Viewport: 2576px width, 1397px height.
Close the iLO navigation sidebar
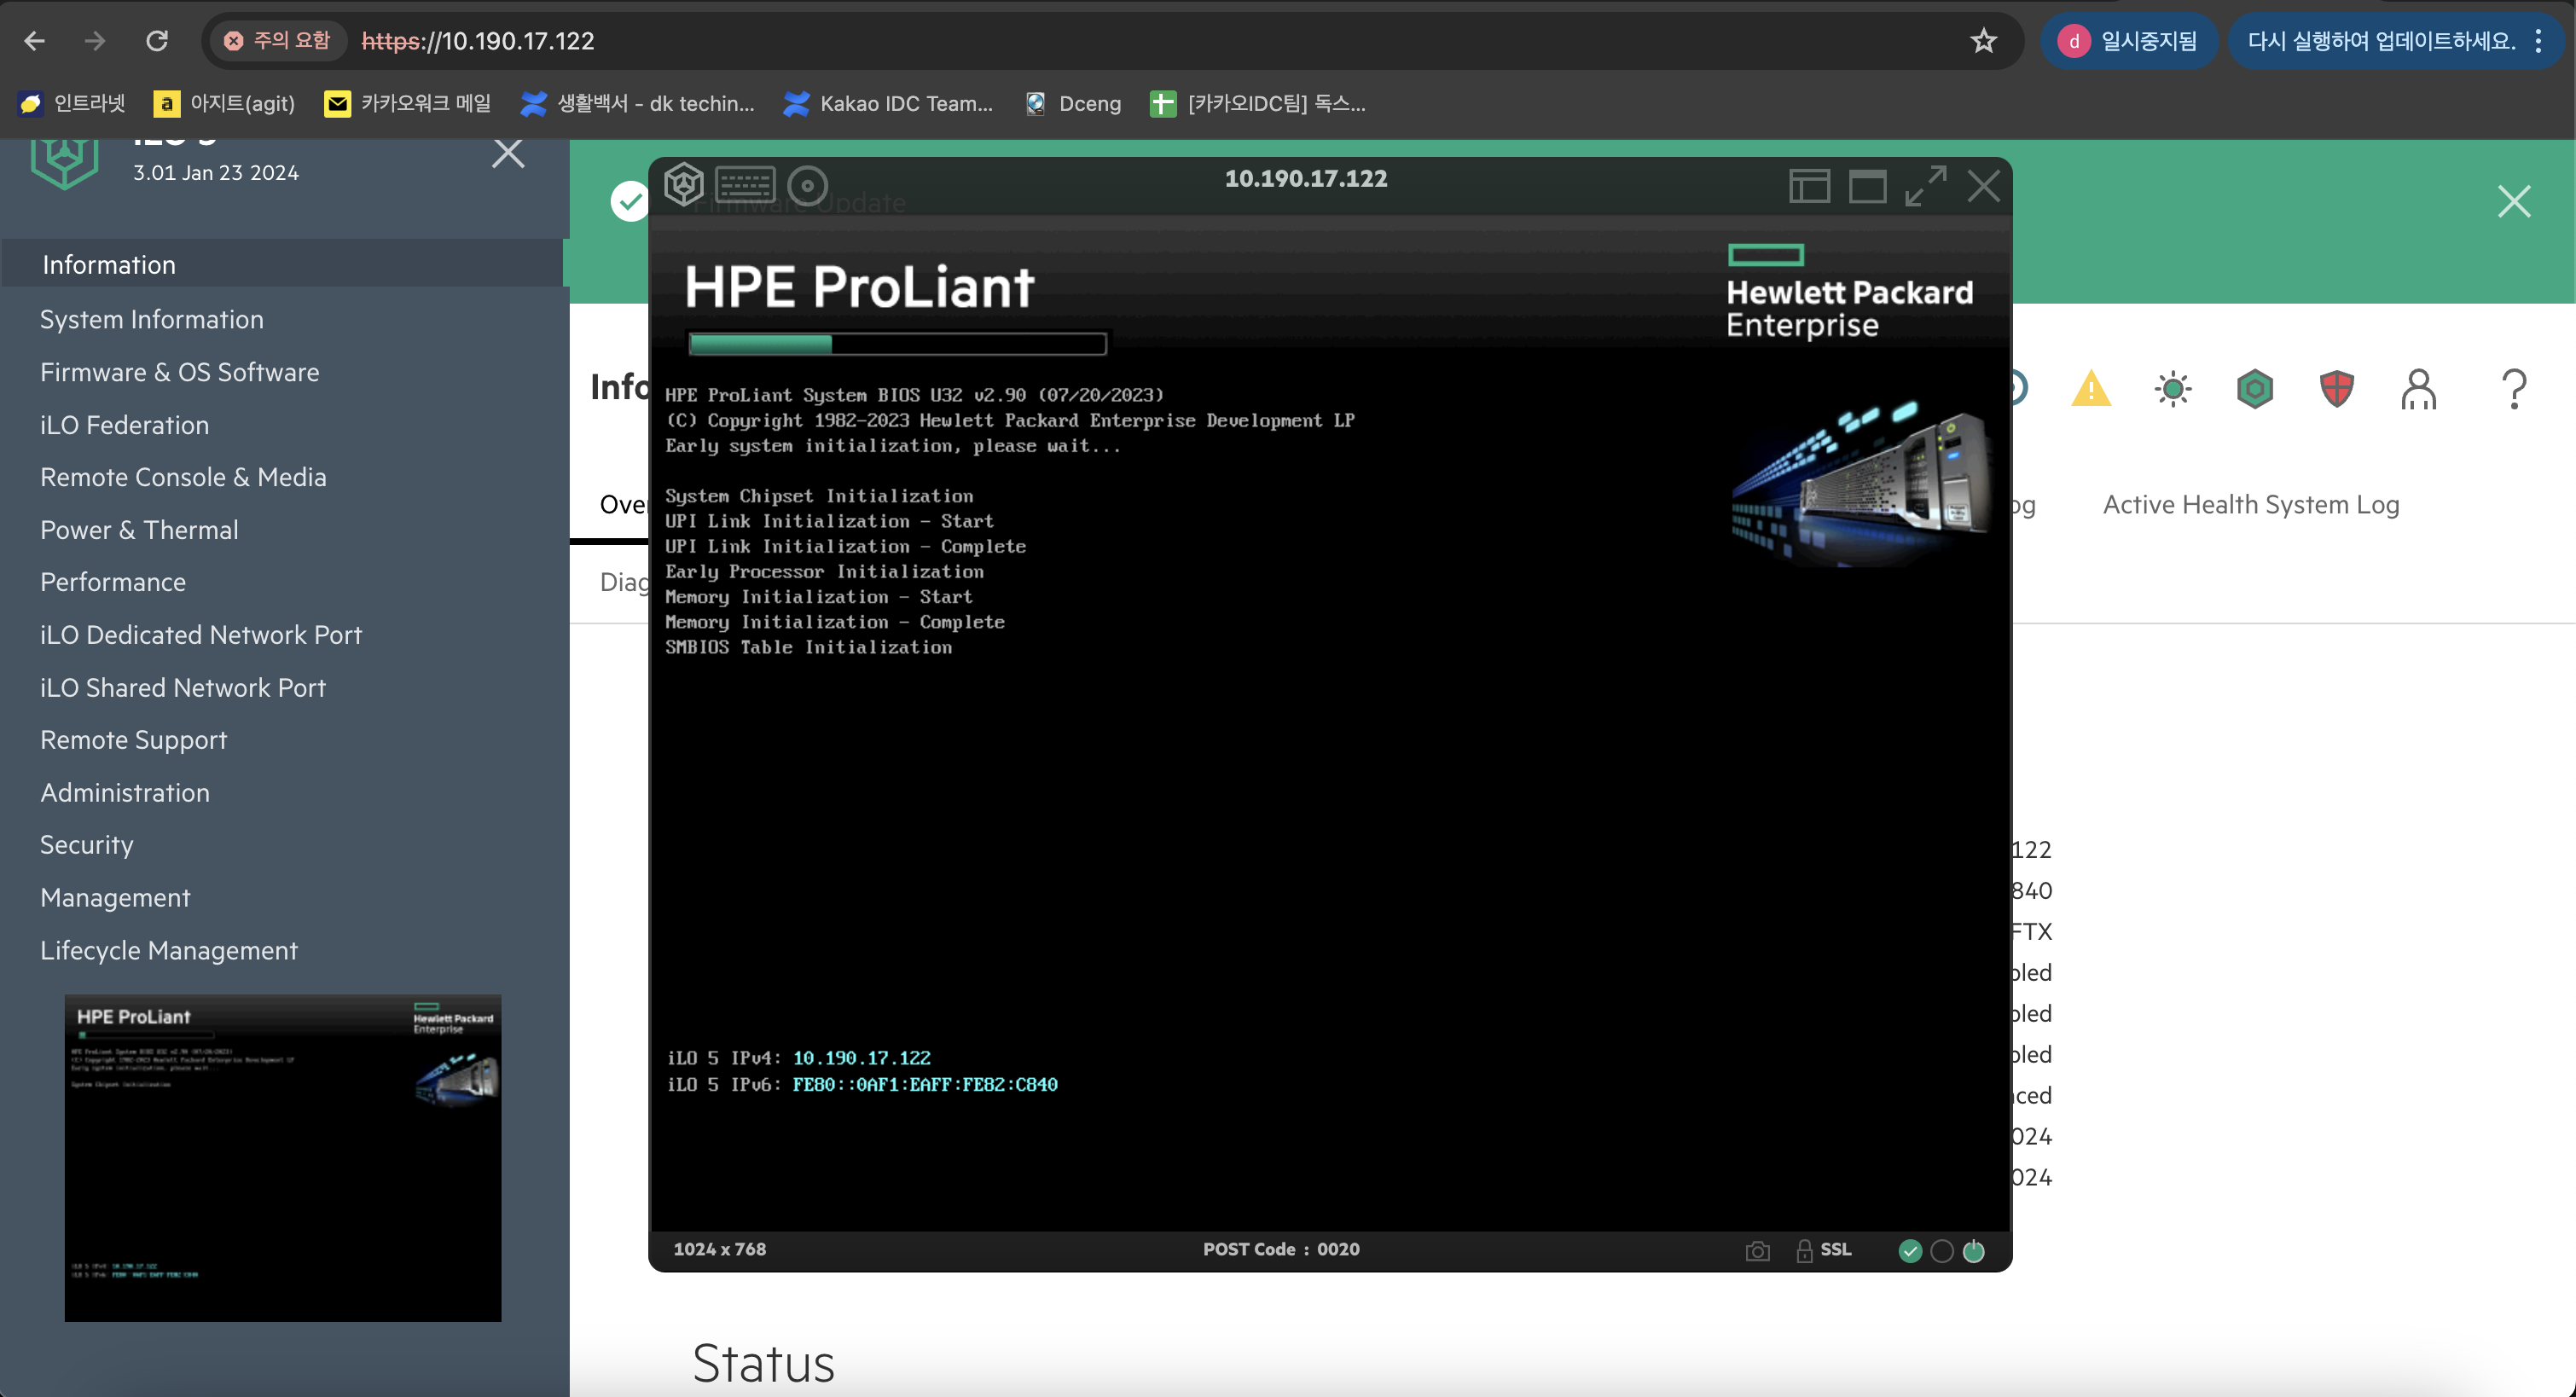pos(508,153)
